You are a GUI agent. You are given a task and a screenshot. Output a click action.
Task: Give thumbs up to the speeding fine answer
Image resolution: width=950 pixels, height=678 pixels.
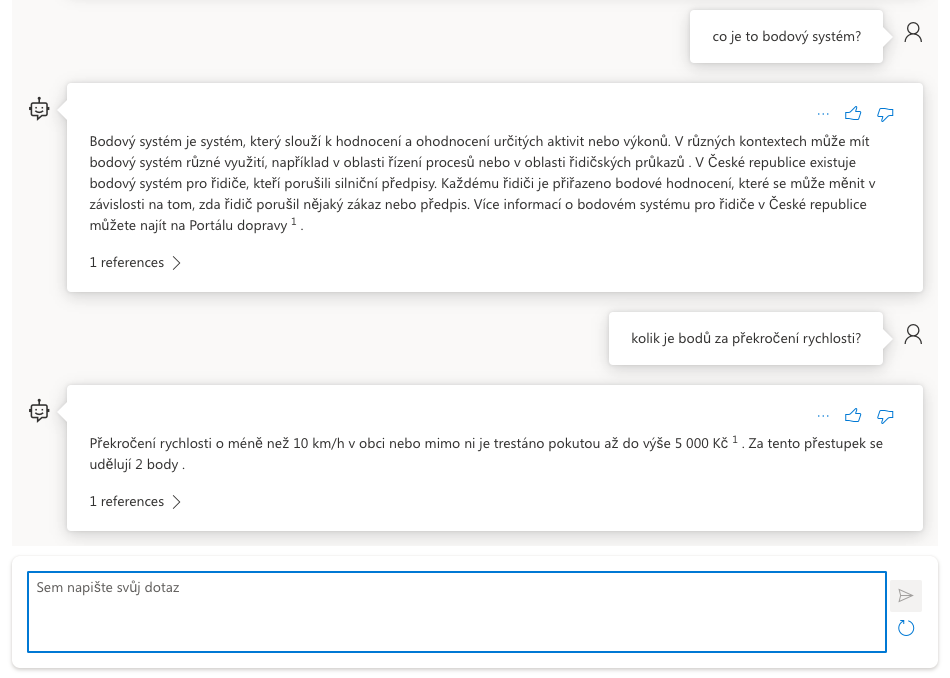point(853,415)
